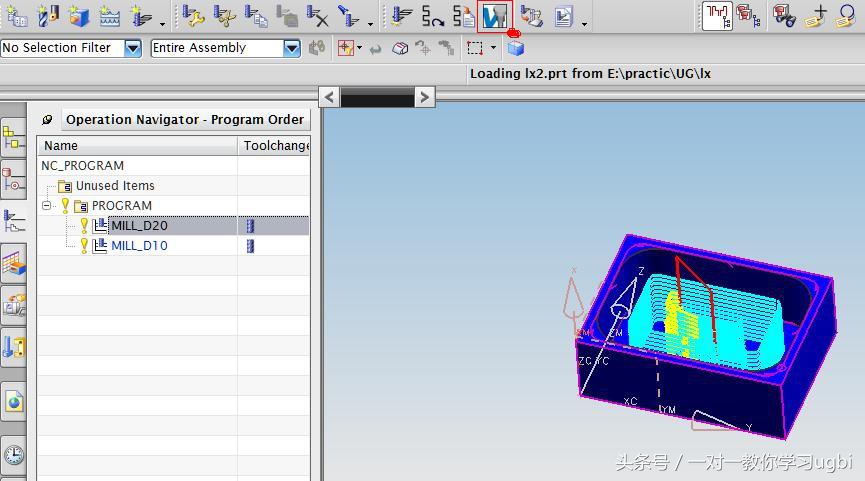The height and width of the screenshot is (481, 865).
Task: Click the Post Process toolbar icon
Action: click(531, 16)
